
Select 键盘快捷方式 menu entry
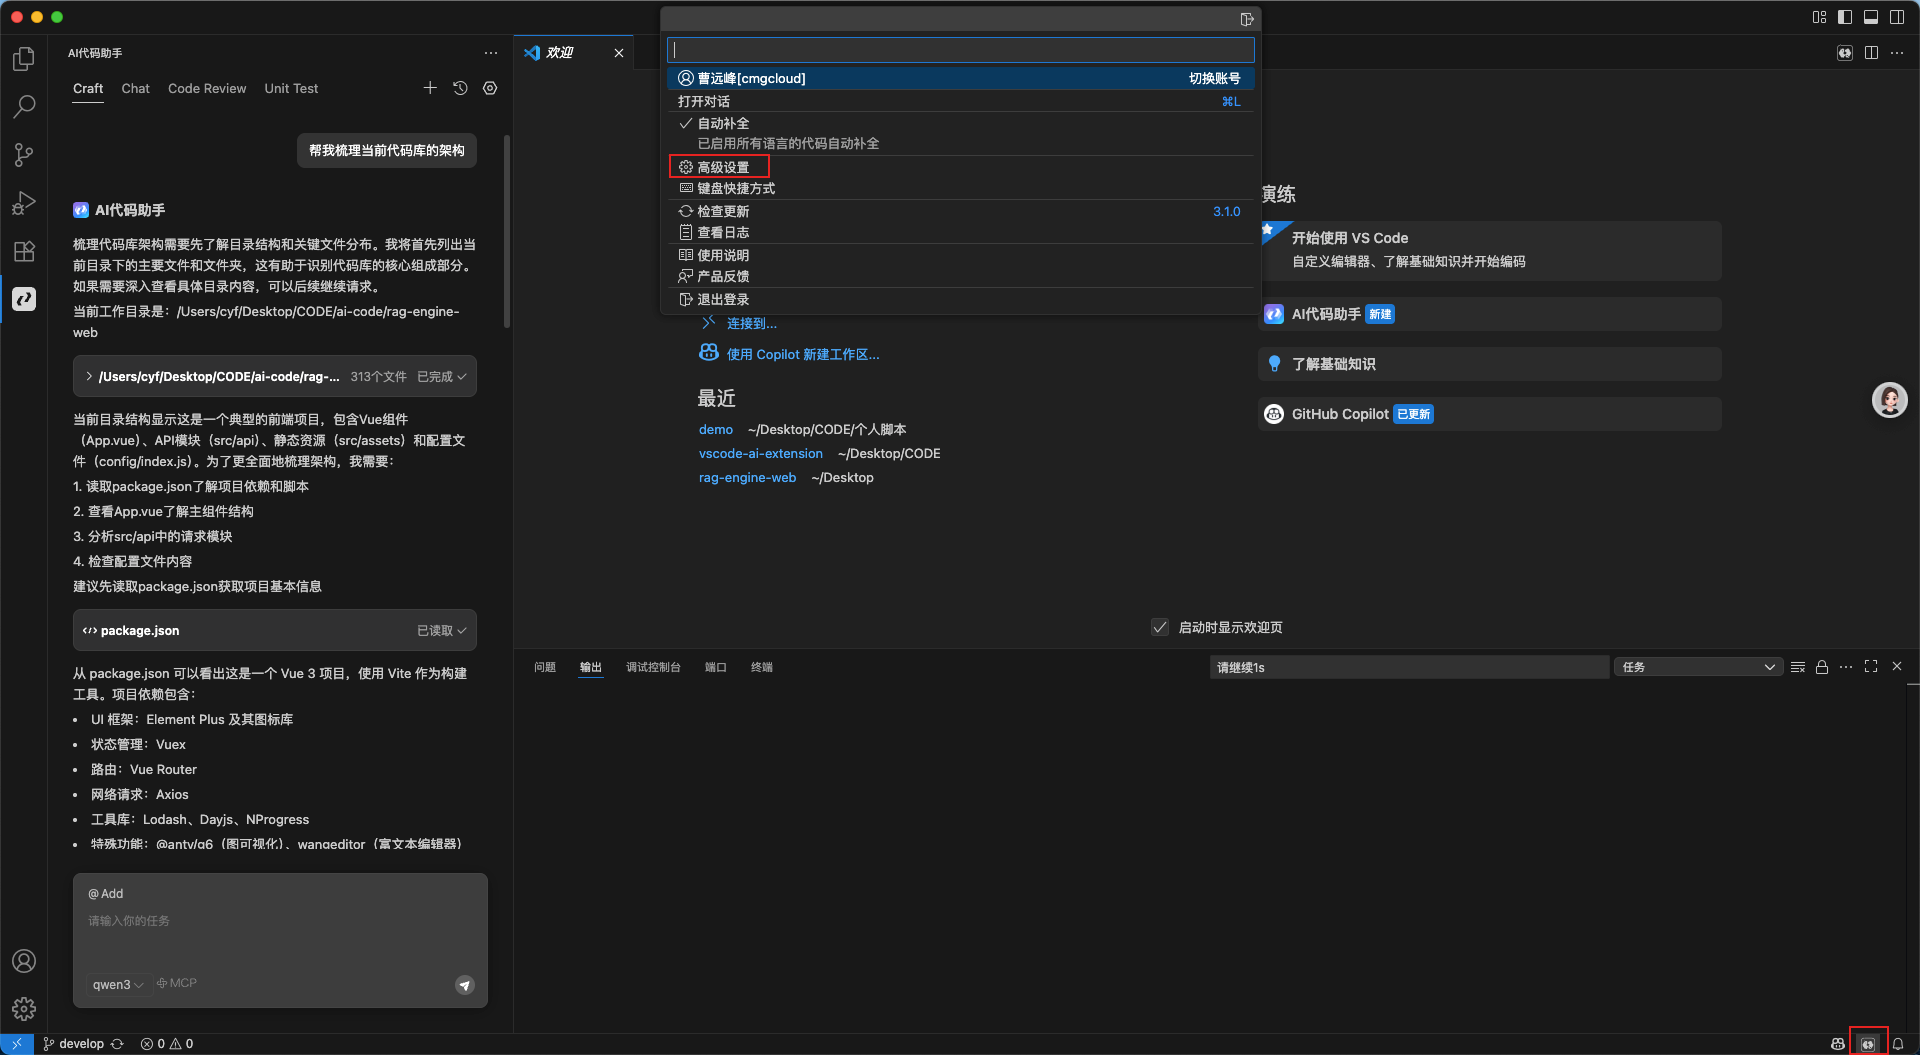tap(960, 189)
